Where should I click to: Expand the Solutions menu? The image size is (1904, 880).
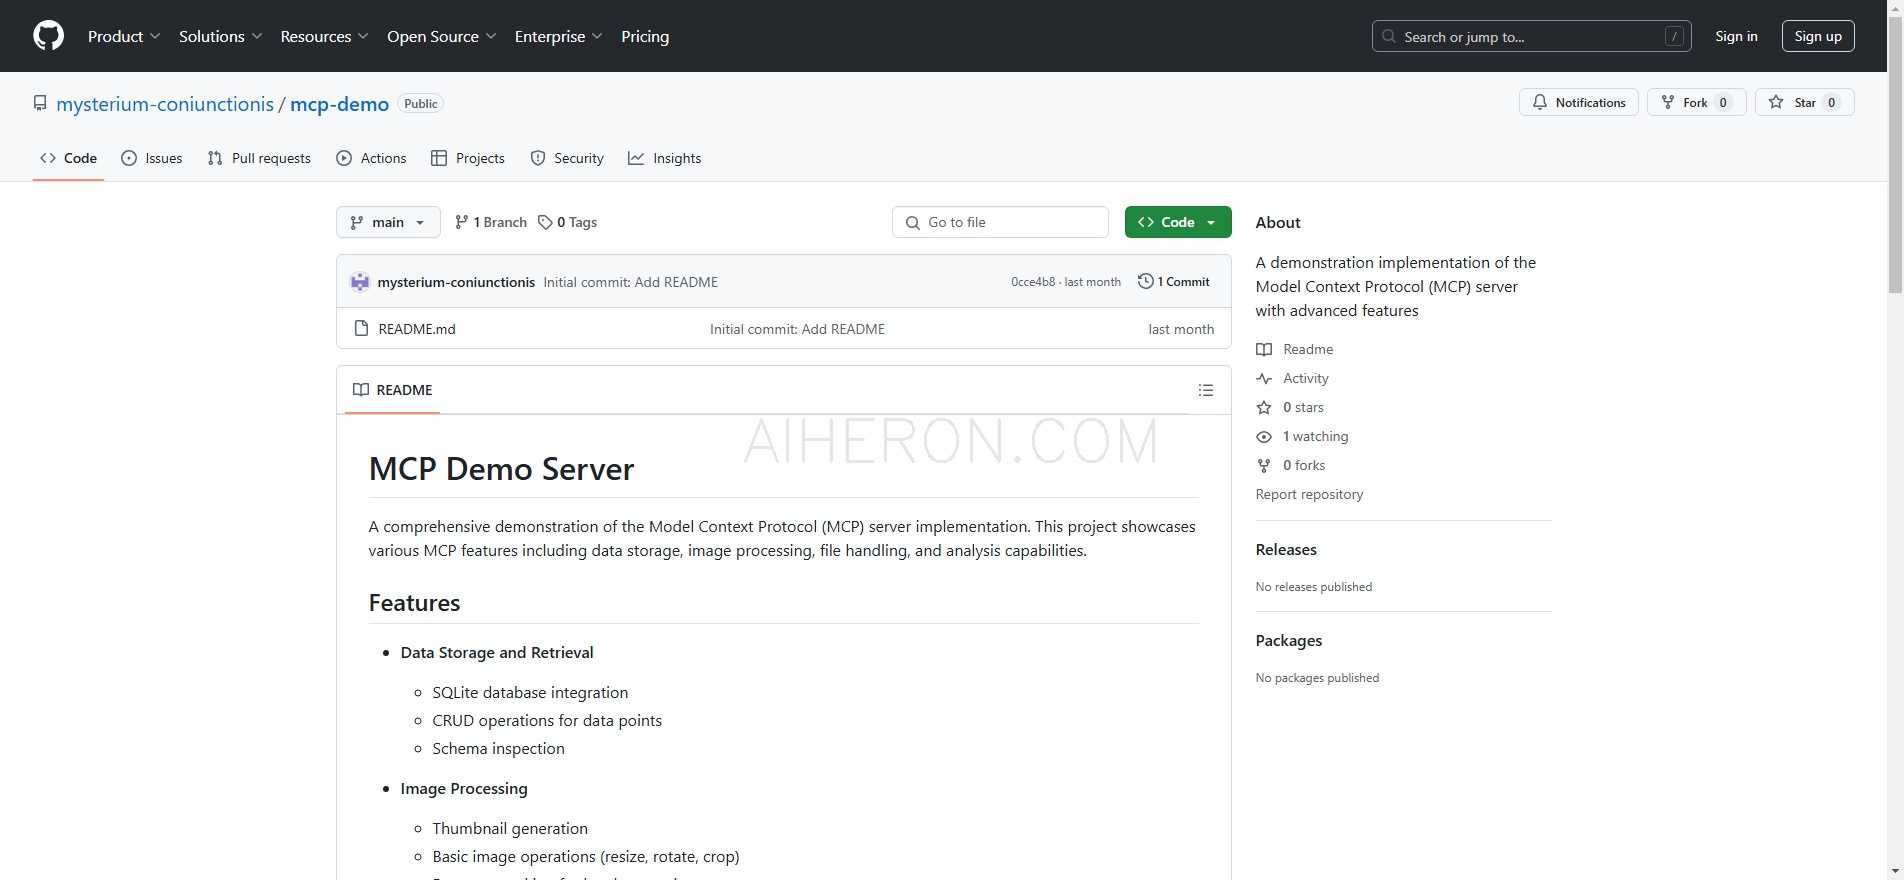[220, 36]
